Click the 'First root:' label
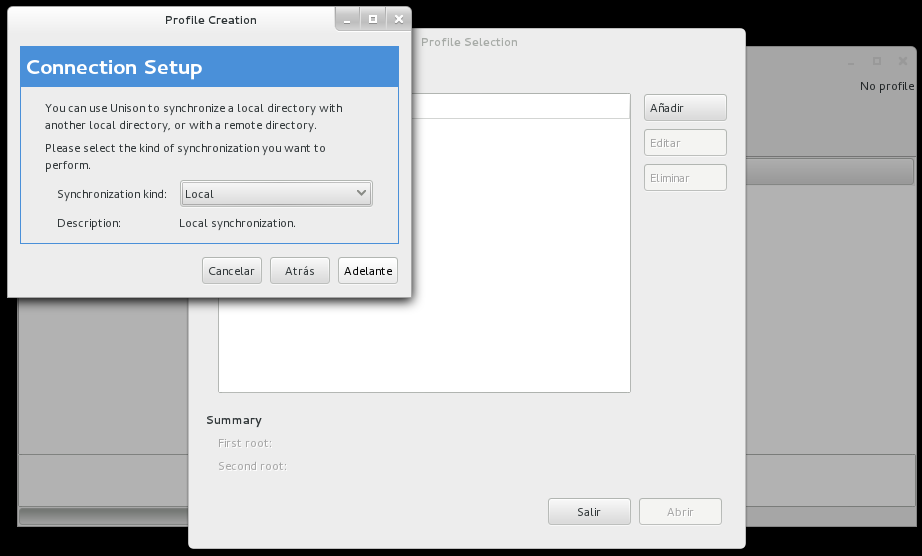Screen dimensions: 922x556 (x=245, y=443)
